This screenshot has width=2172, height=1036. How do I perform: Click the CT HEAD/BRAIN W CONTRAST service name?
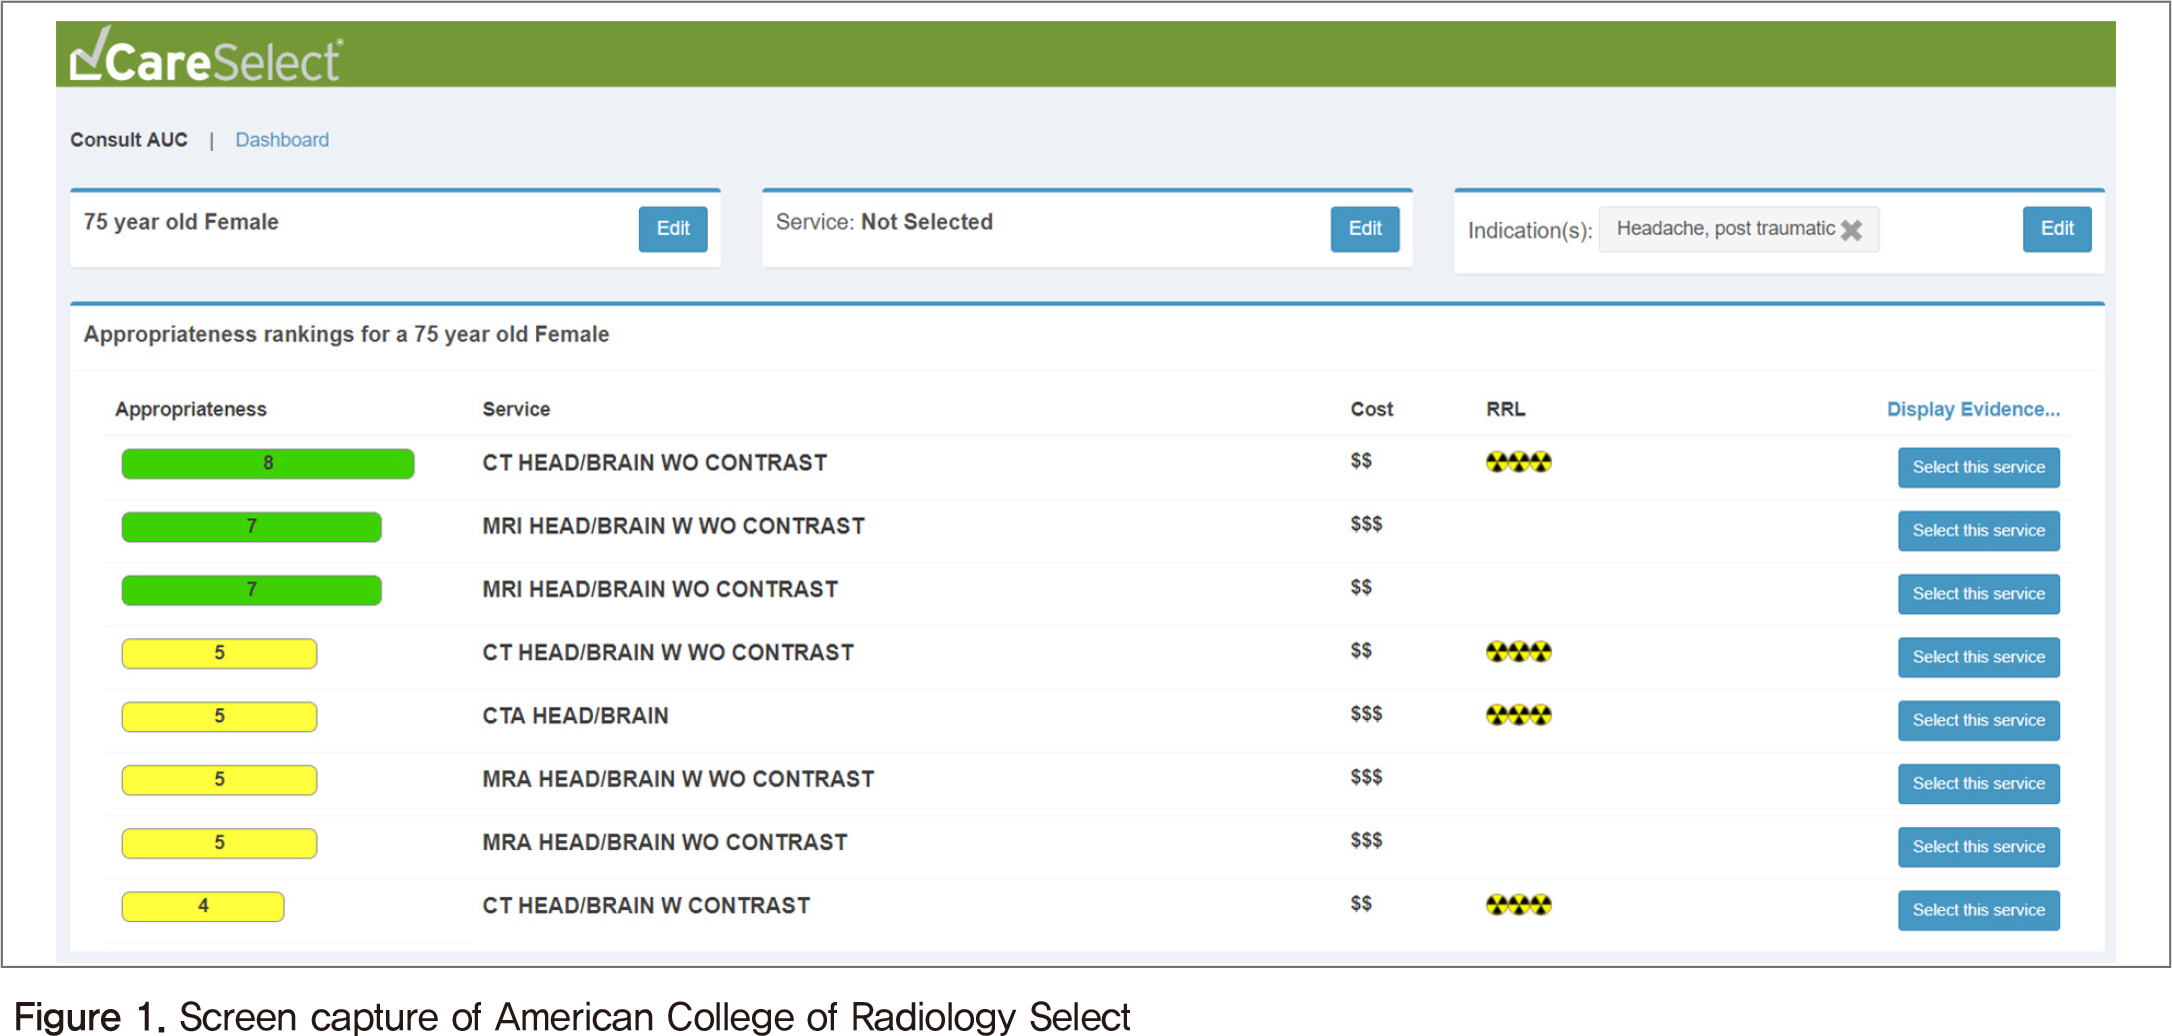point(646,905)
